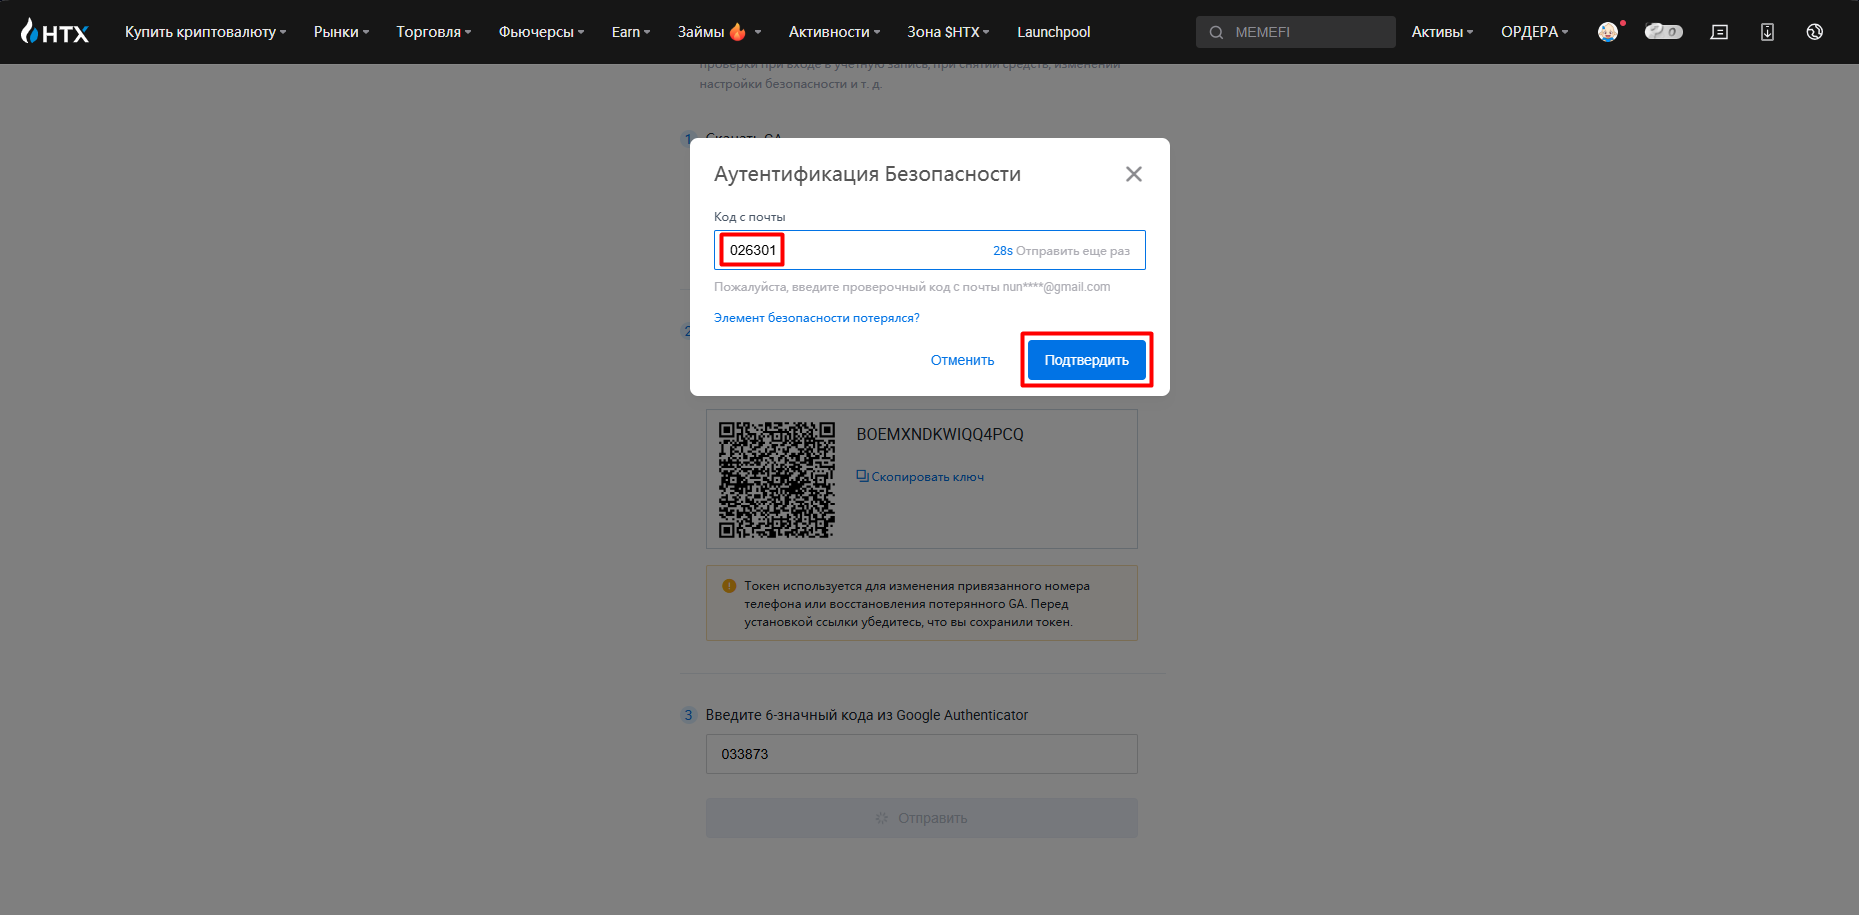The image size is (1859, 915).
Task: Click the Отменить button
Action: point(962,360)
